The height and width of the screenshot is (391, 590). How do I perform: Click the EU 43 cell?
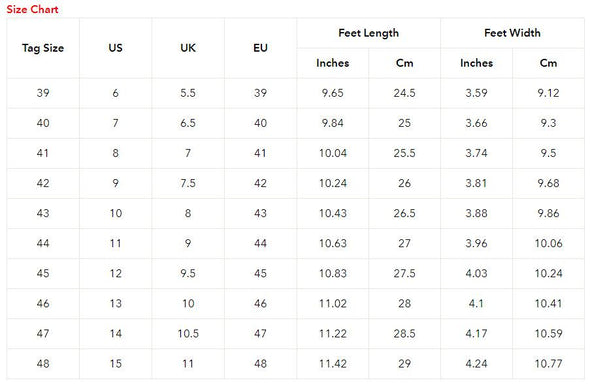[x=260, y=213]
